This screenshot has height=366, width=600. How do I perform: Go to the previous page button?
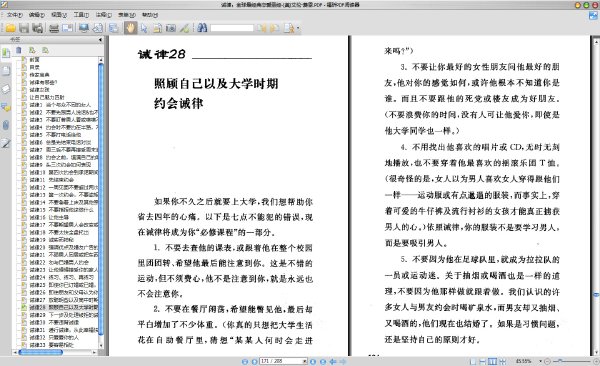pos(254,361)
